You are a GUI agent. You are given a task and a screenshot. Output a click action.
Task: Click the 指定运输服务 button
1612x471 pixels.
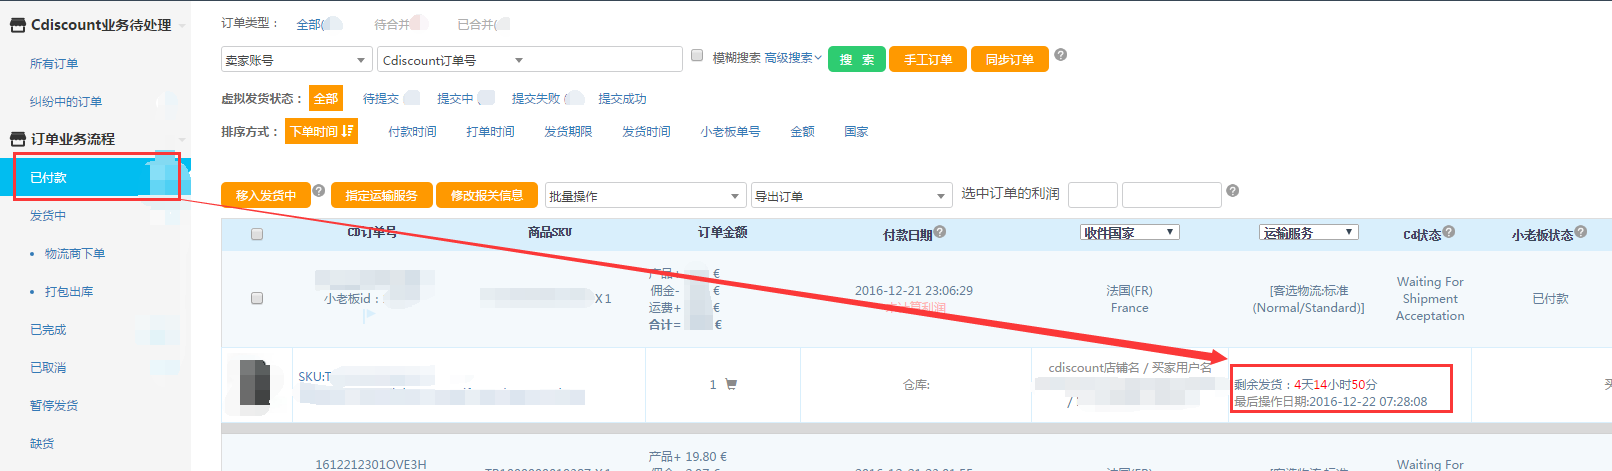click(381, 195)
